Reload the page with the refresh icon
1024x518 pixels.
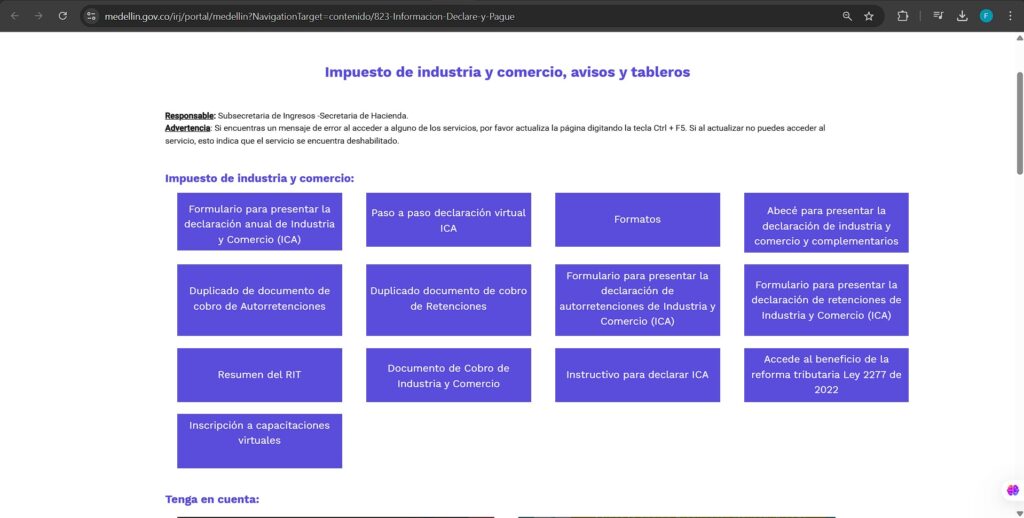click(63, 16)
